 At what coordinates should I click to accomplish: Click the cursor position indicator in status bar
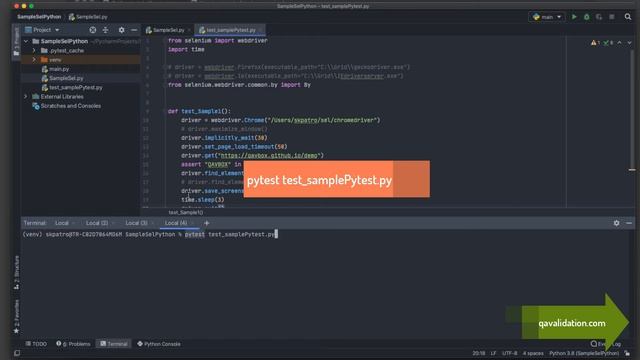479,353
